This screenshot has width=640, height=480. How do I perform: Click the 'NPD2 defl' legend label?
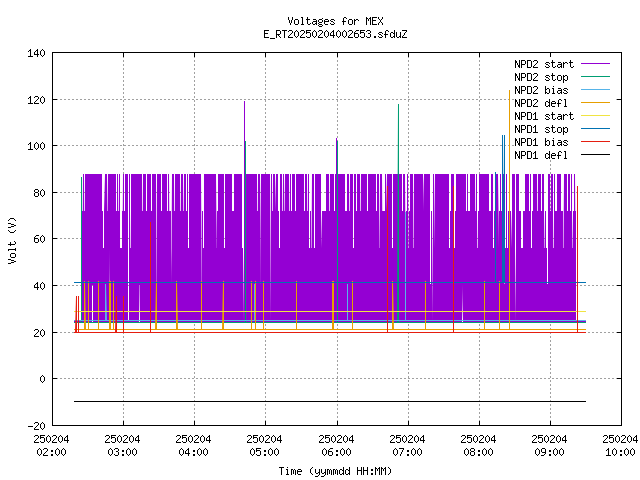(x=541, y=103)
